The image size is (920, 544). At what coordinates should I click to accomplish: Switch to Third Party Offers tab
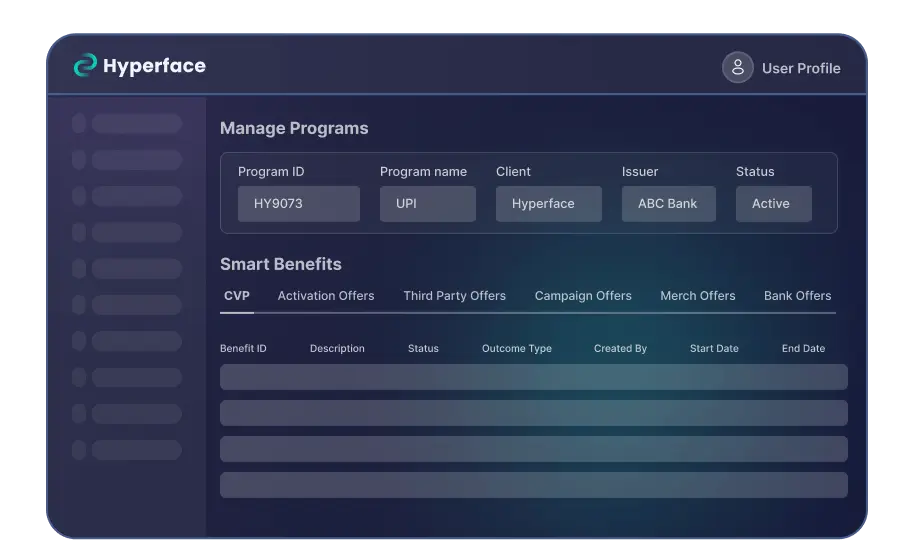point(454,296)
